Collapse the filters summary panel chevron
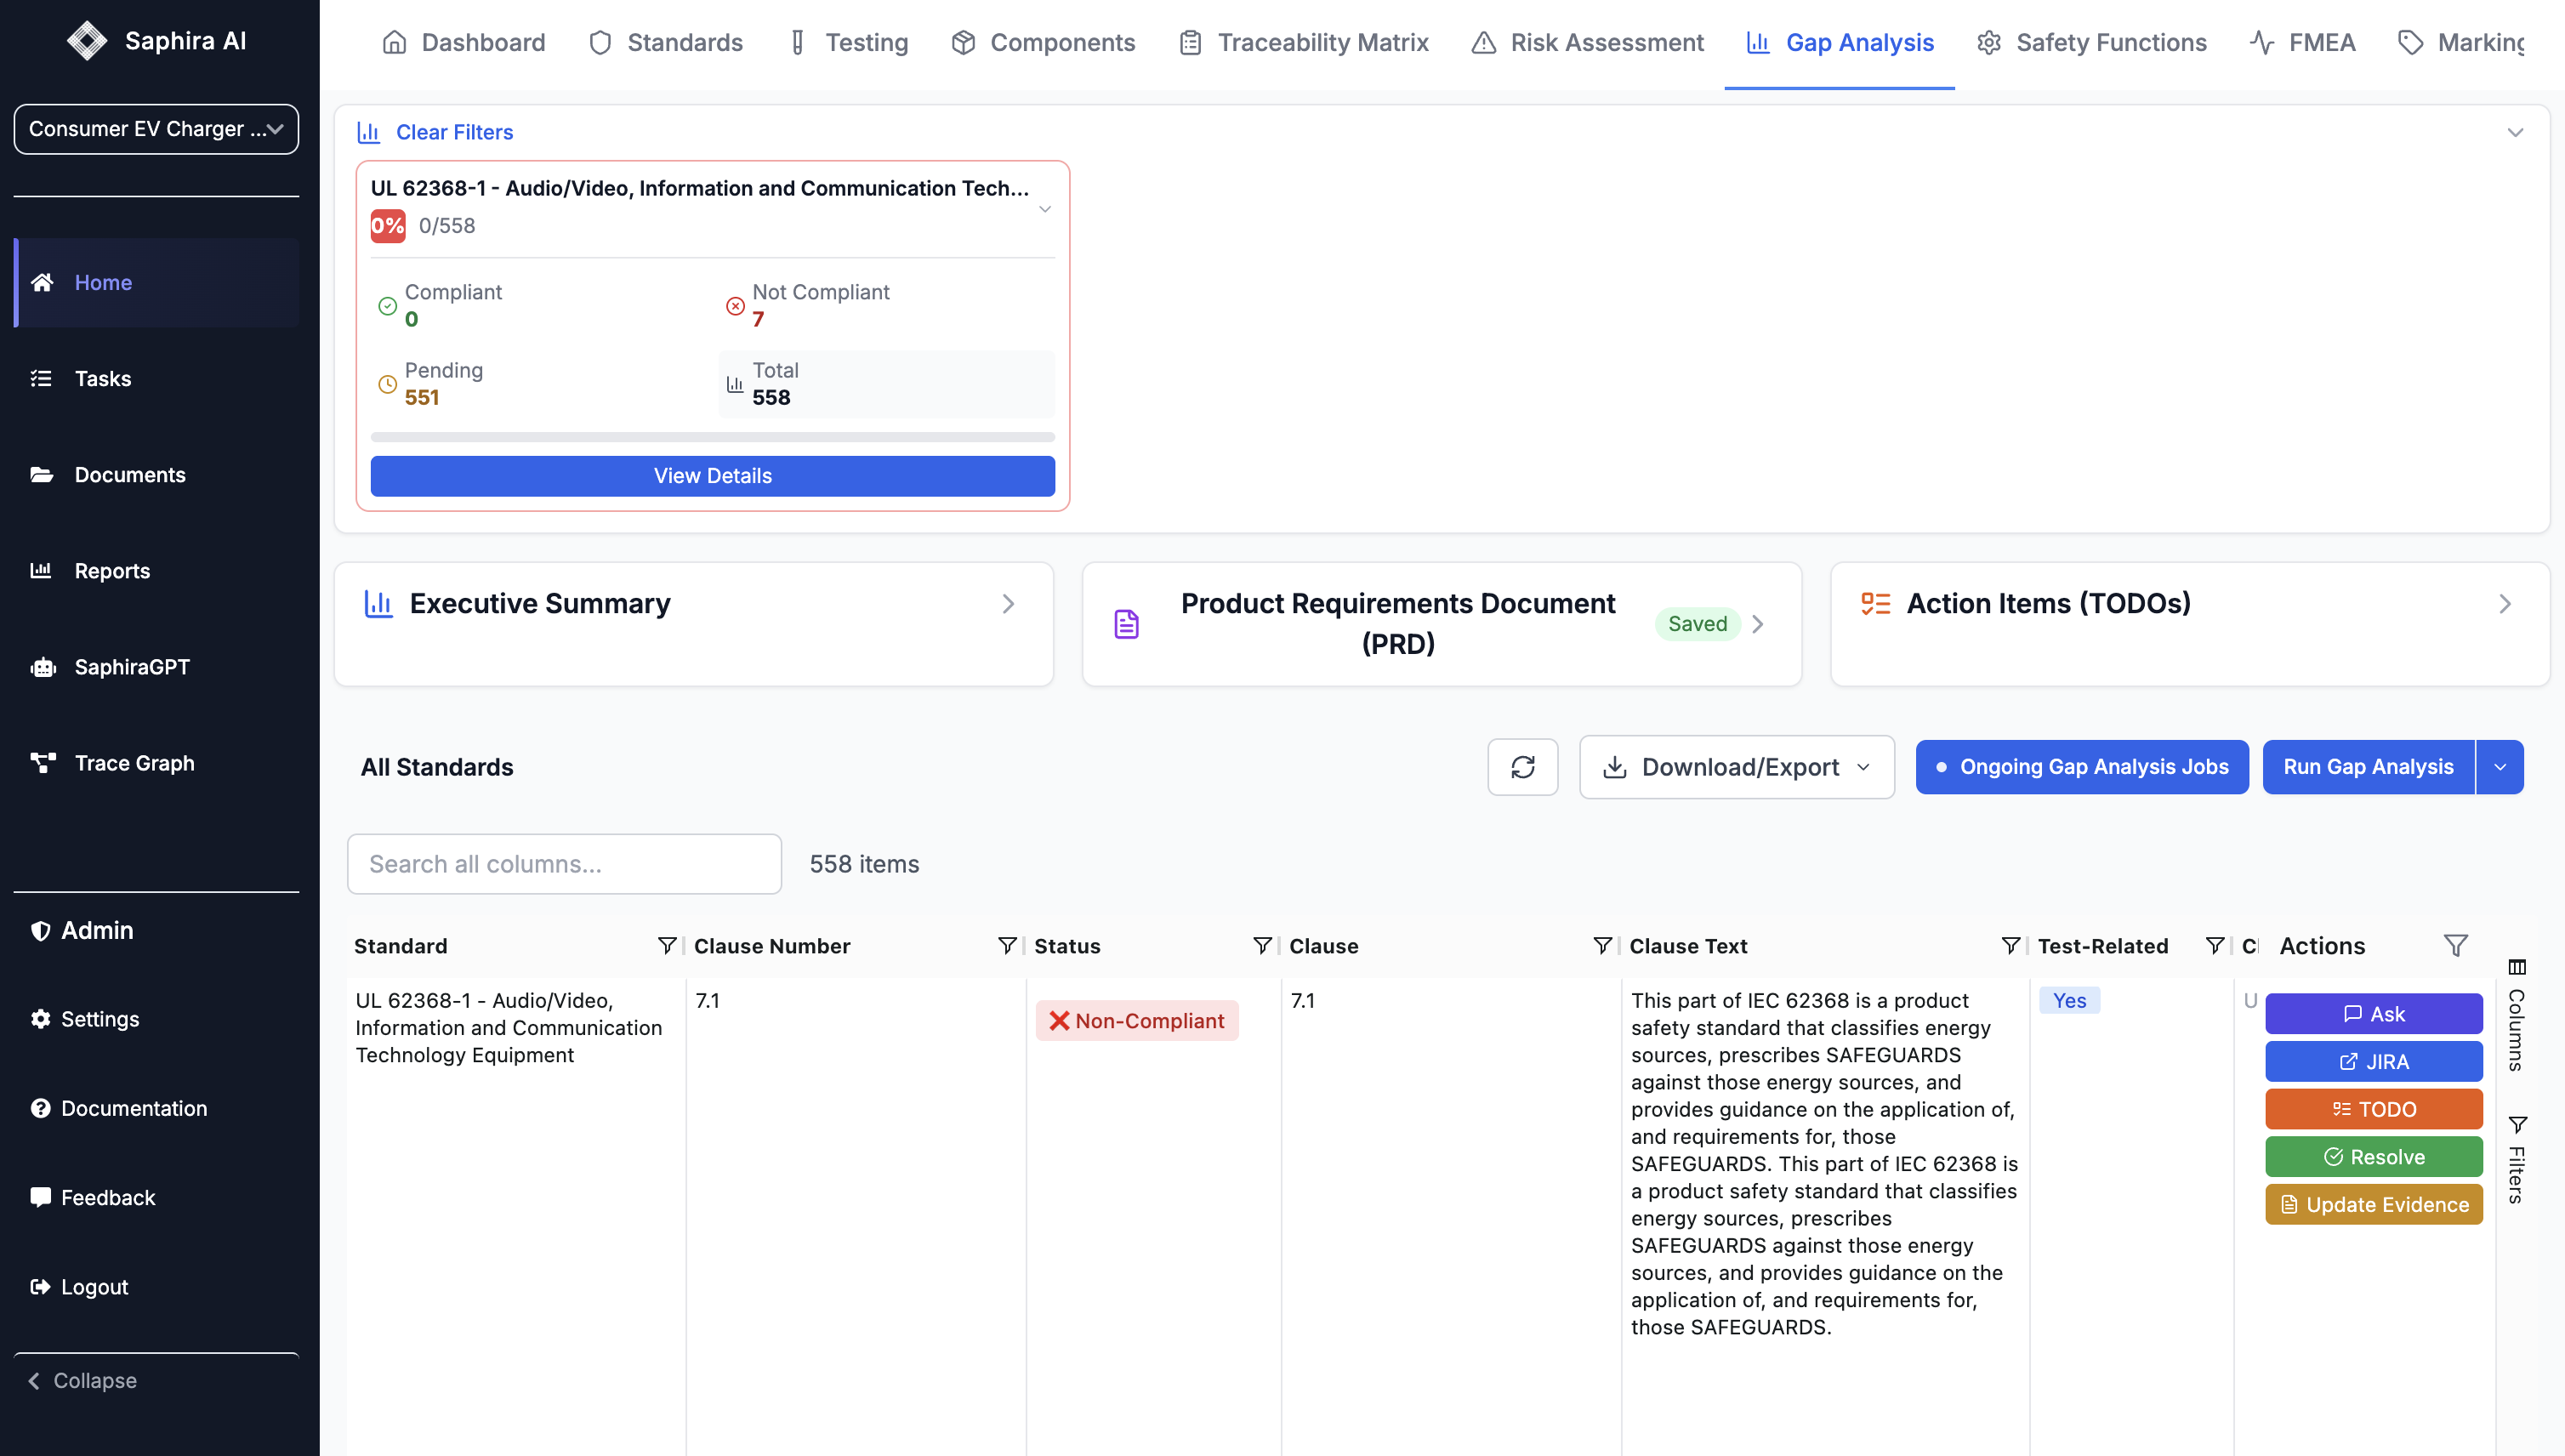This screenshot has width=2565, height=1456. tap(2514, 132)
